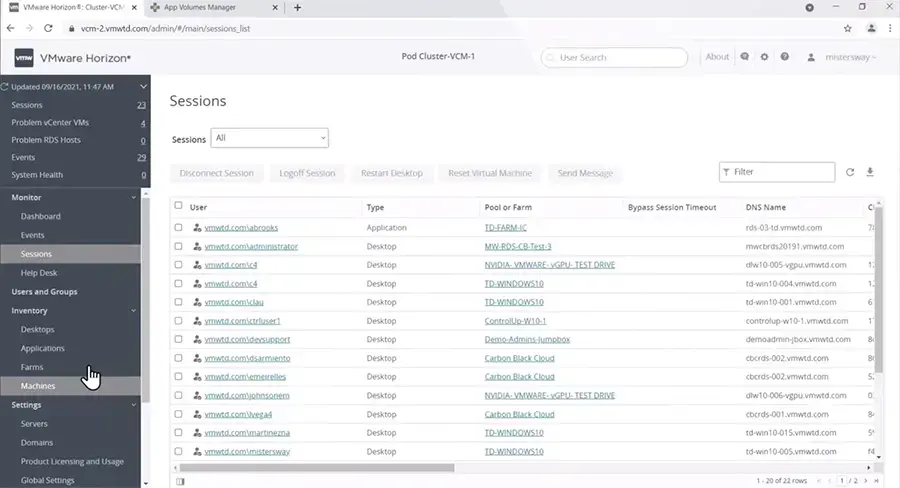
Task: Open Users and Groups
Action: pyautogui.click(x=44, y=292)
